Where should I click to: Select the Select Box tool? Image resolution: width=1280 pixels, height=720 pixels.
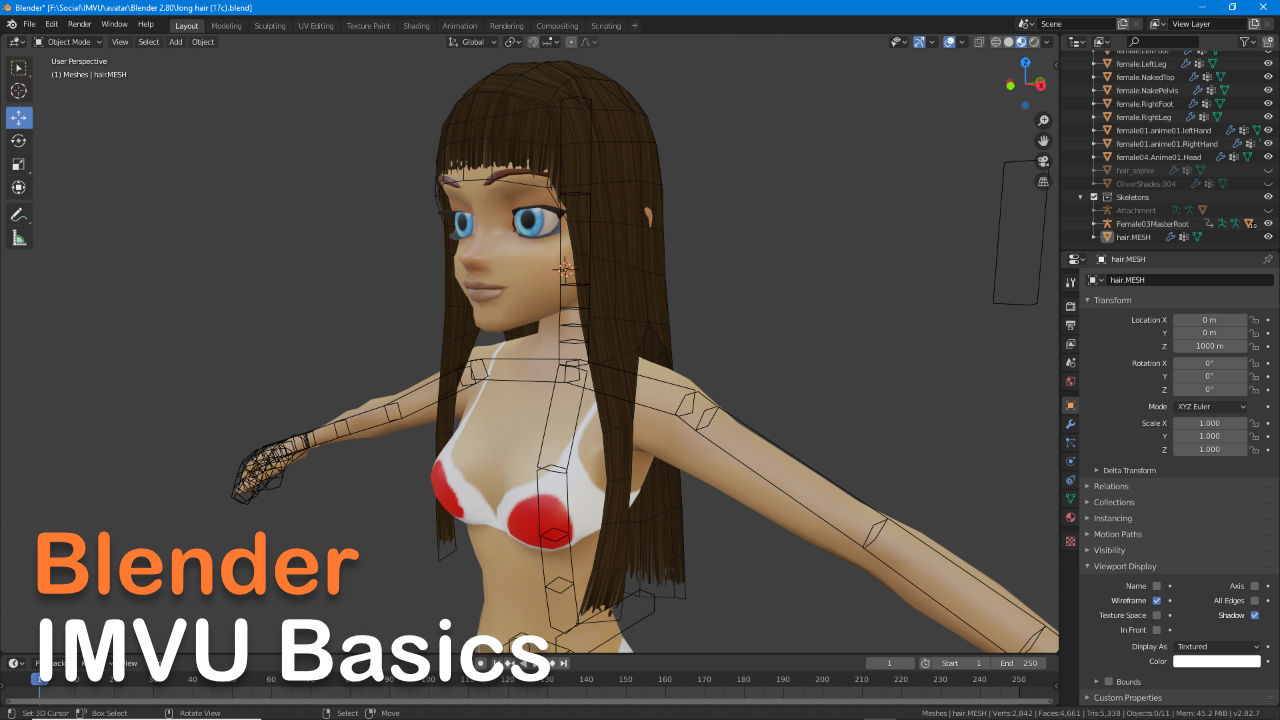pos(19,68)
